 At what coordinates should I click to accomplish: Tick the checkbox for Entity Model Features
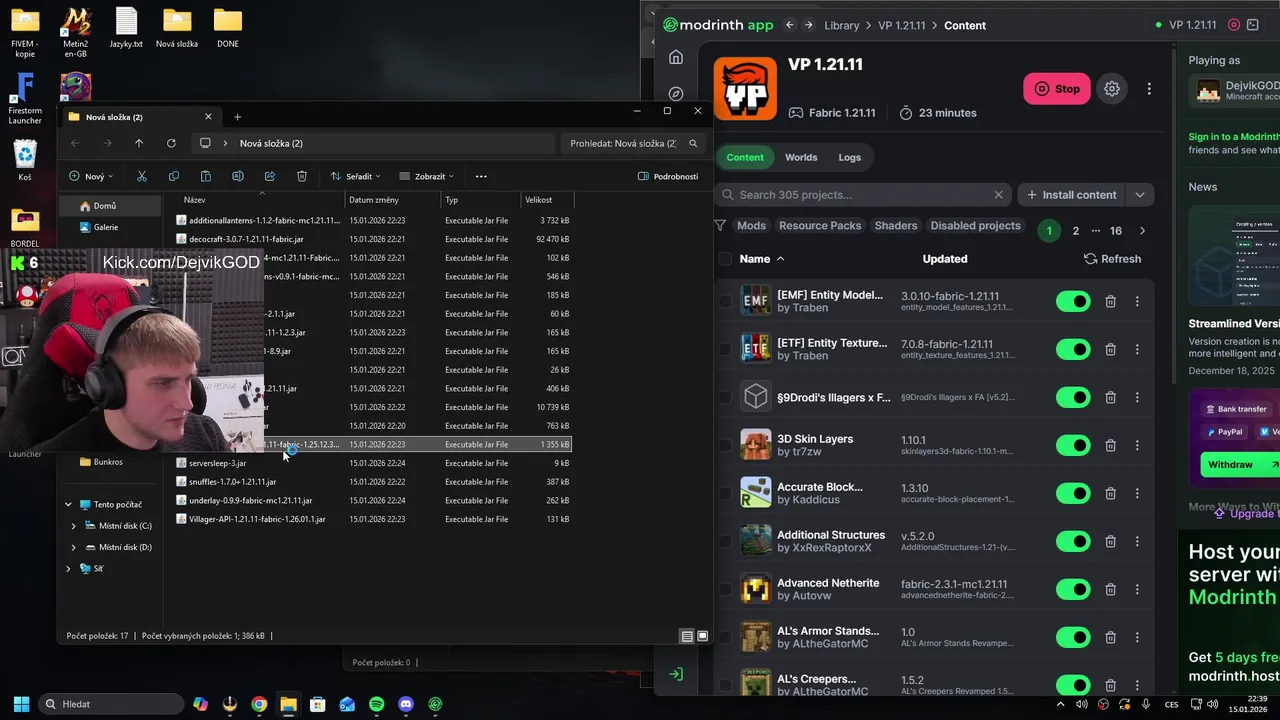point(725,301)
